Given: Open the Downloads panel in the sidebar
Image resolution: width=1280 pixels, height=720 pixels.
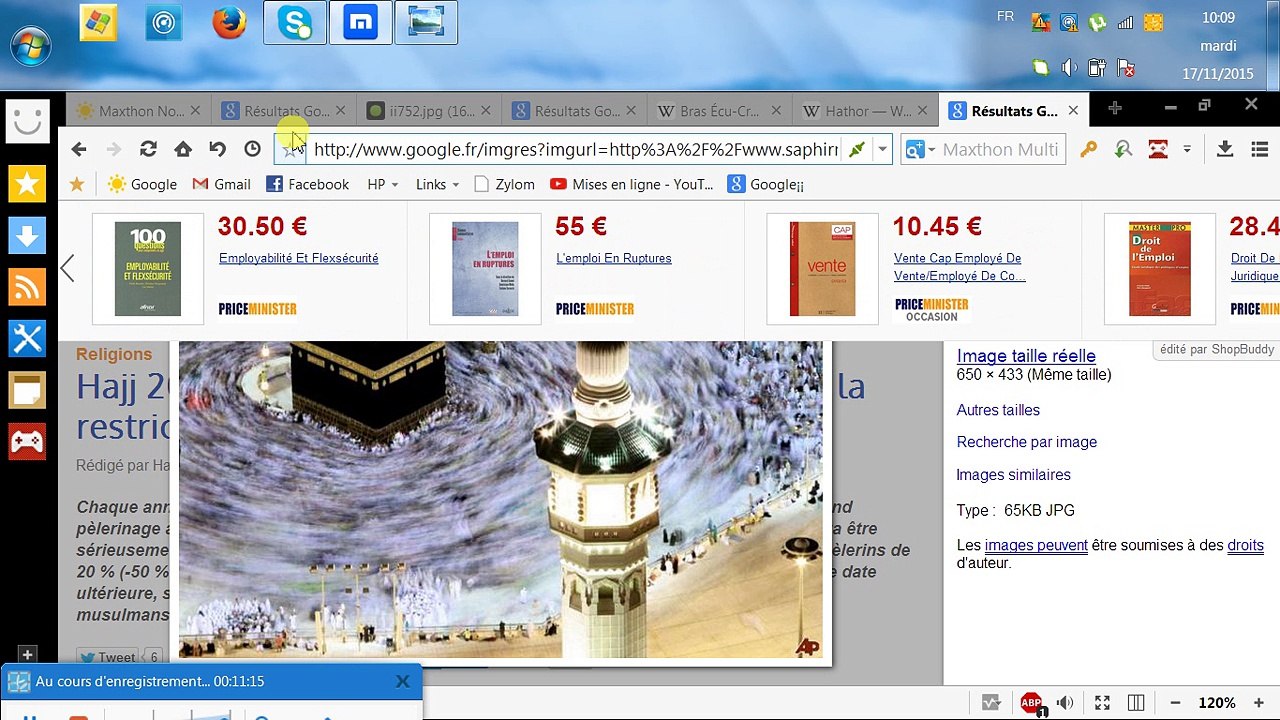Looking at the screenshot, I should click(27, 235).
